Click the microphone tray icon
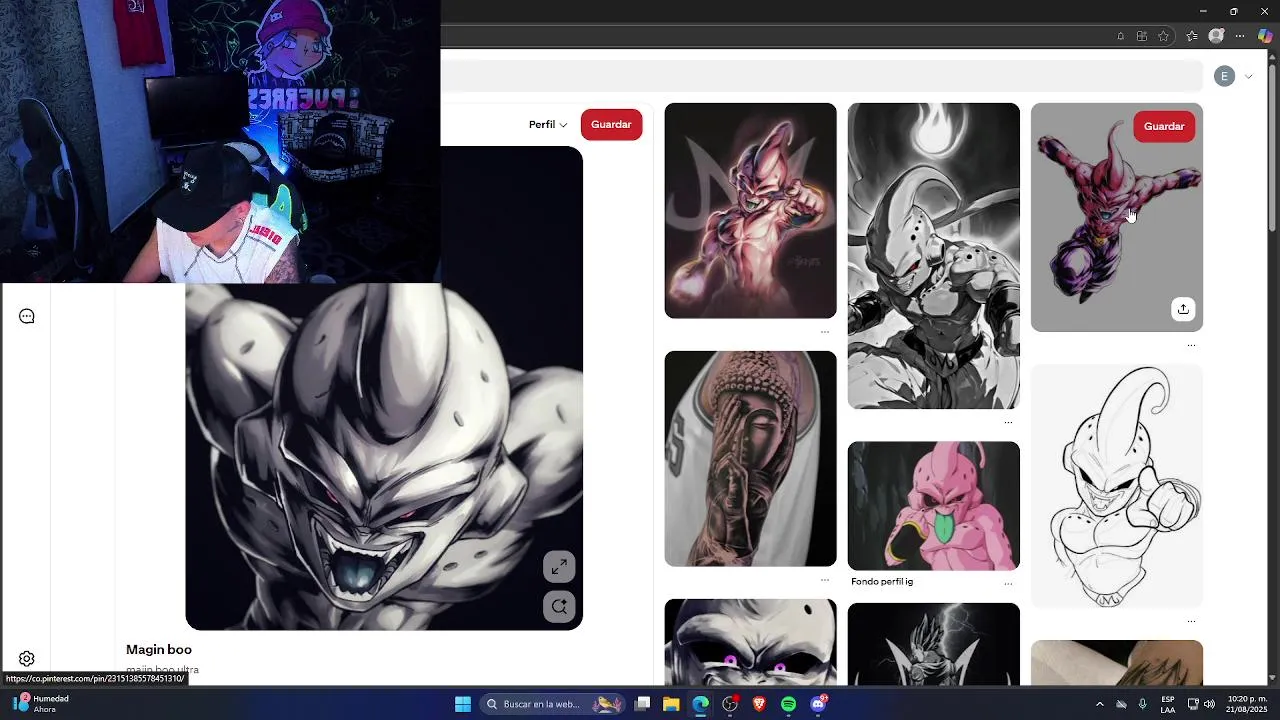The width and height of the screenshot is (1280, 720). tap(1142, 704)
